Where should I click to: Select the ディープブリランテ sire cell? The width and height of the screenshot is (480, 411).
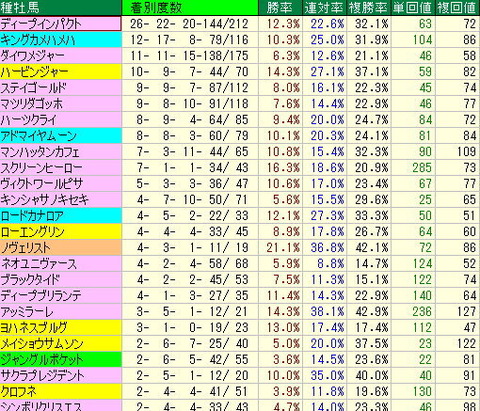pos(61,296)
